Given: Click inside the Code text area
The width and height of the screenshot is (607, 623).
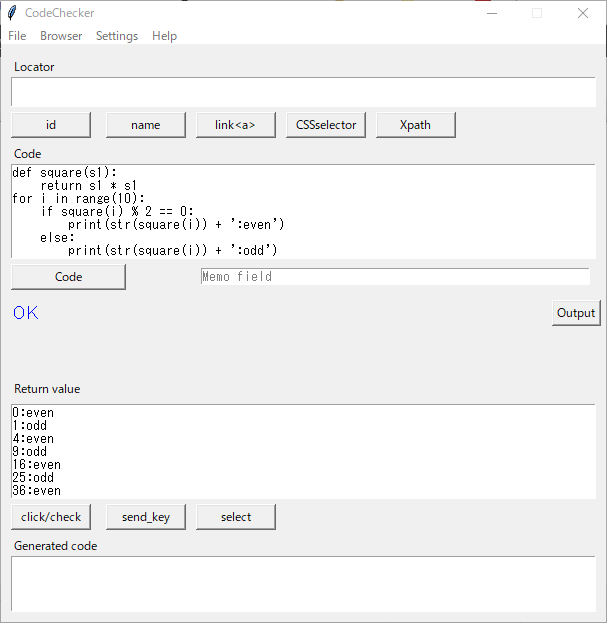Looking at the screenshot, I should tap(304, 211).
